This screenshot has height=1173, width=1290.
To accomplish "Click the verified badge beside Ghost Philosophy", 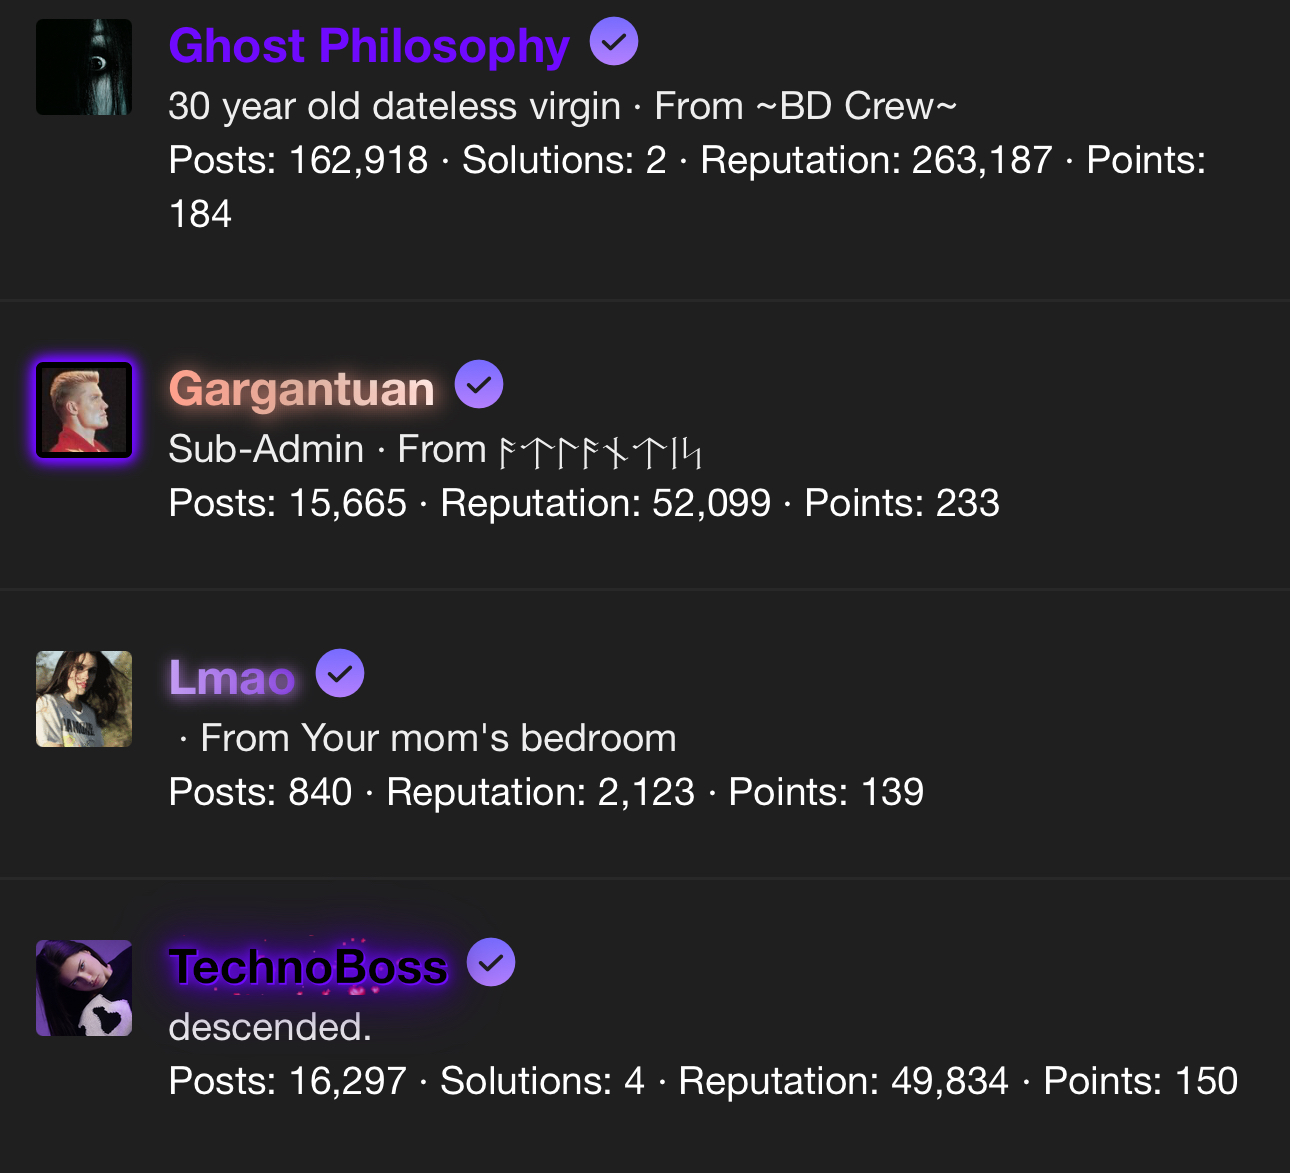I will coord(613,42).
